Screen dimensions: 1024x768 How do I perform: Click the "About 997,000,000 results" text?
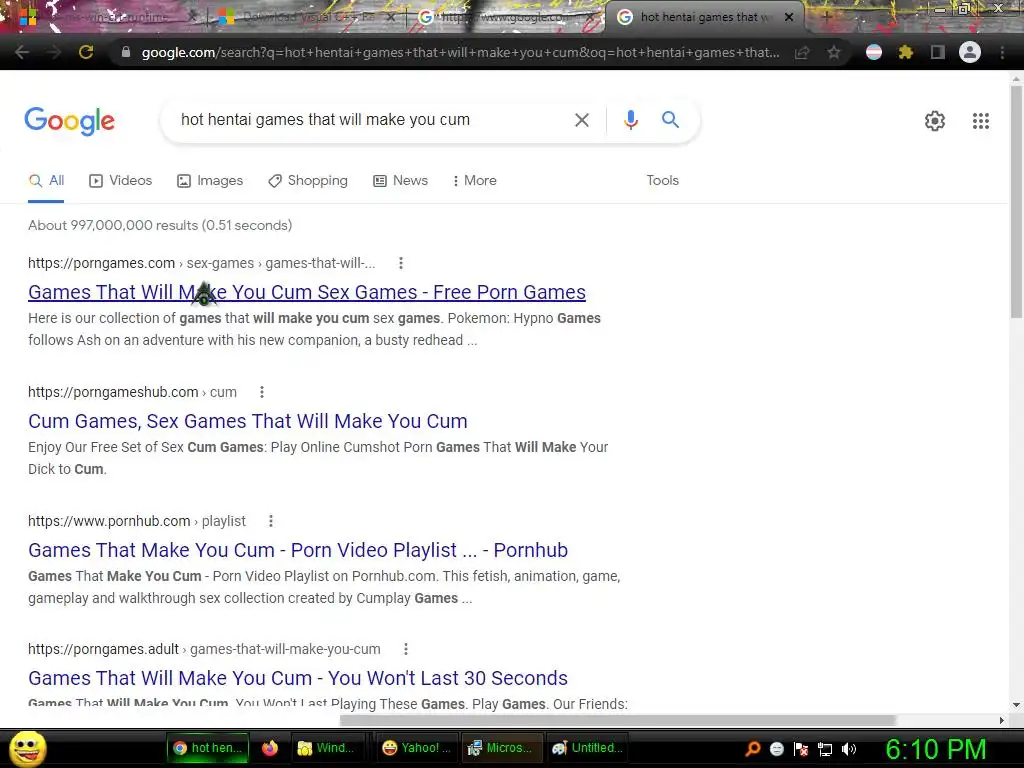click(160, 225)
